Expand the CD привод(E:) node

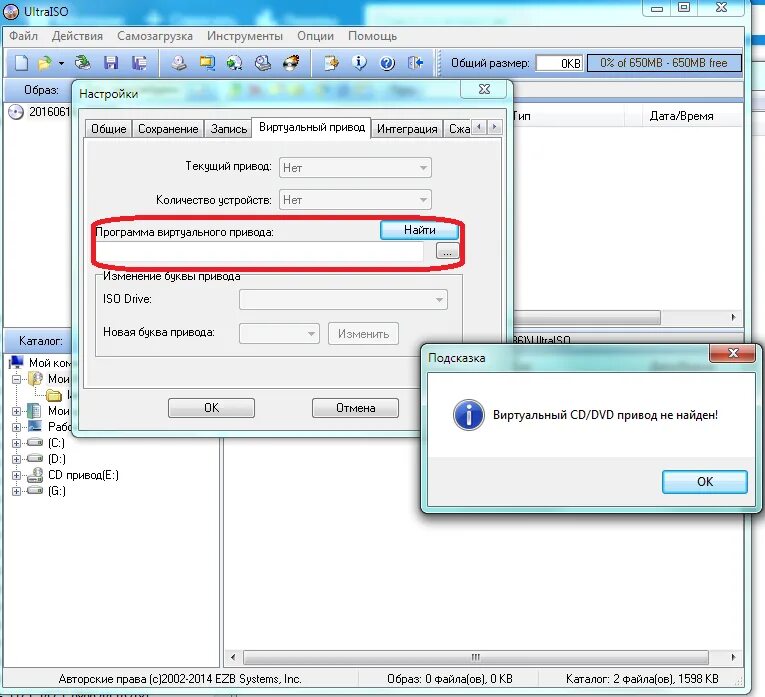tap(16, 475)
